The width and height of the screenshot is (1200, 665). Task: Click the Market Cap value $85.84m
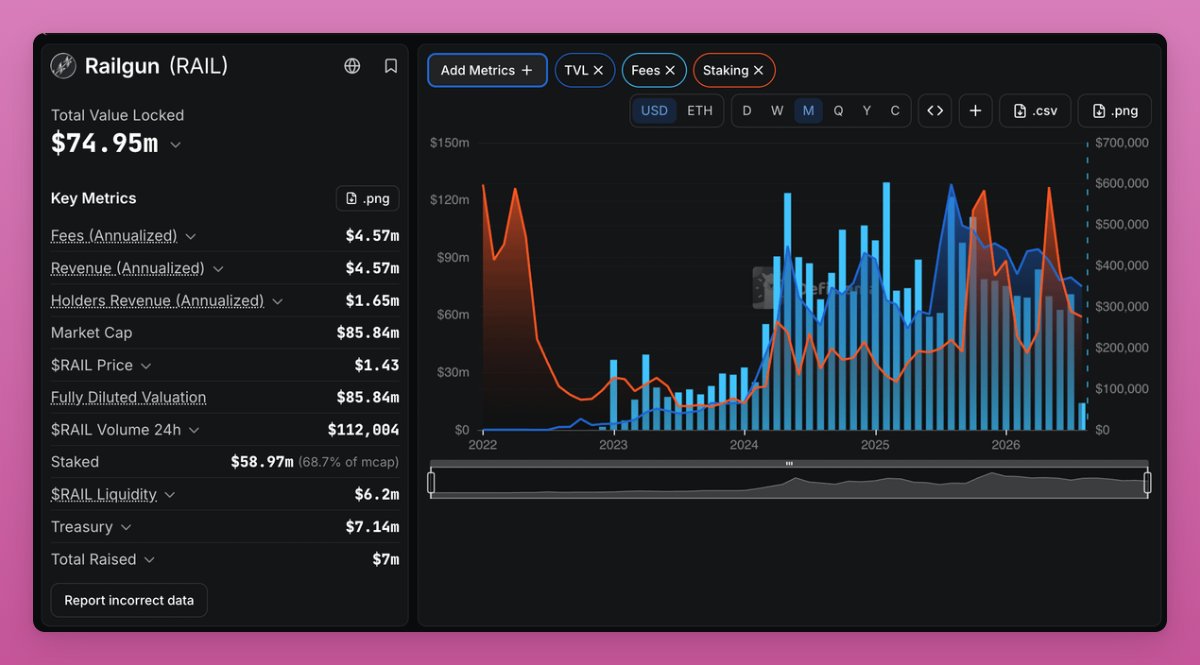pyautogui.click(x=367, y=333)
